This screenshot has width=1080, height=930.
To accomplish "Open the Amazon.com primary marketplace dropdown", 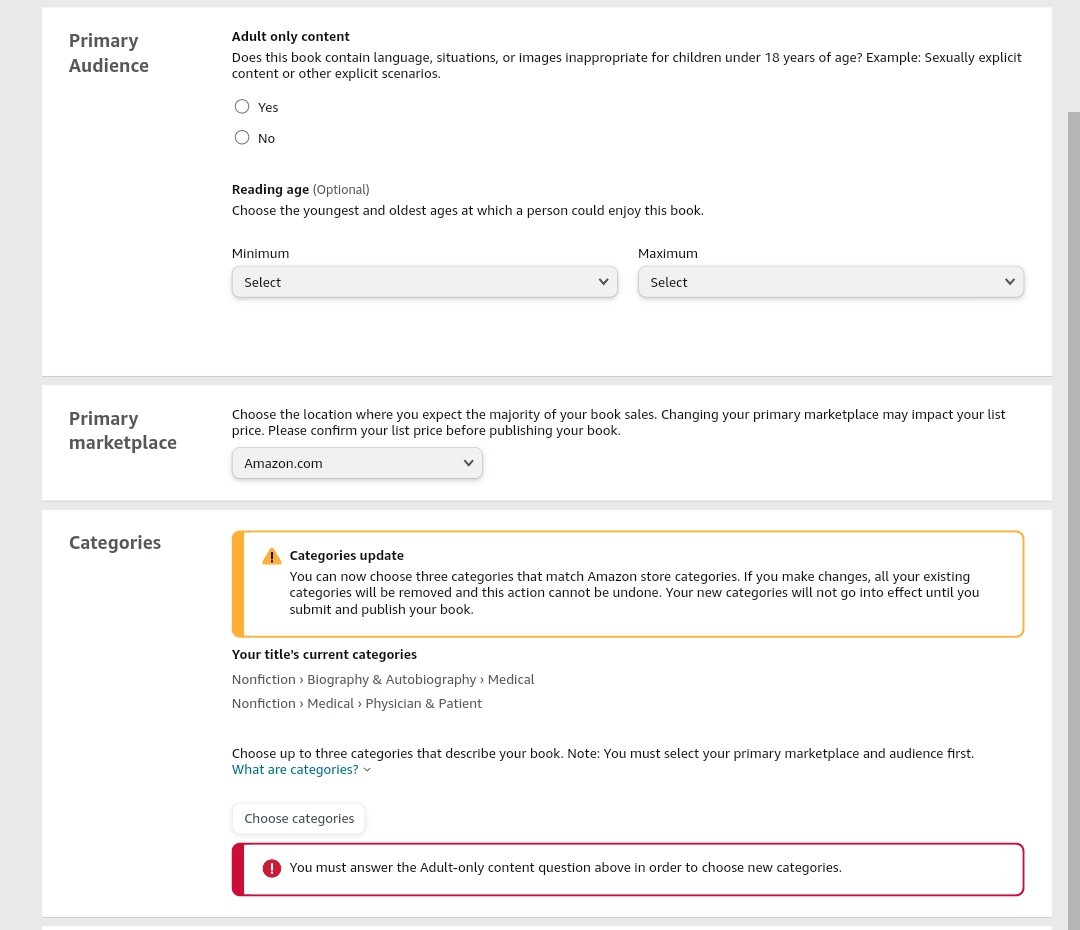I will click(357, 464).
